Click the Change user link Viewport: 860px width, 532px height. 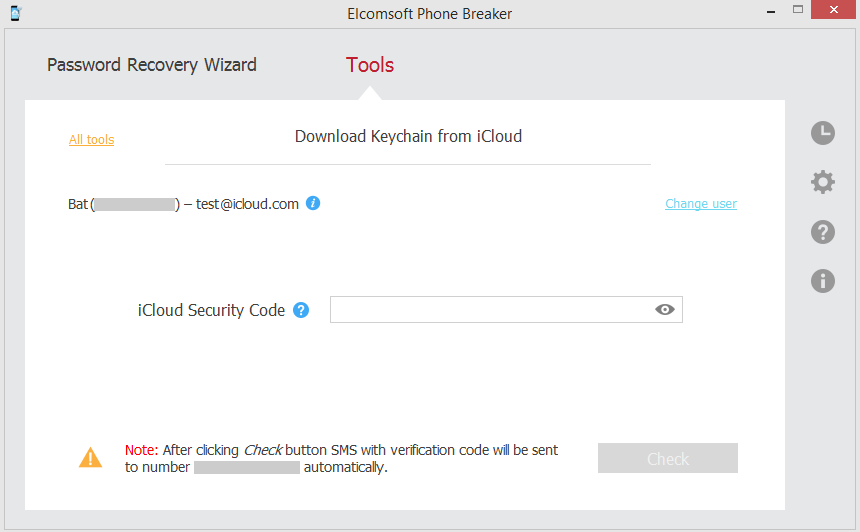click(x=701, y=204)
